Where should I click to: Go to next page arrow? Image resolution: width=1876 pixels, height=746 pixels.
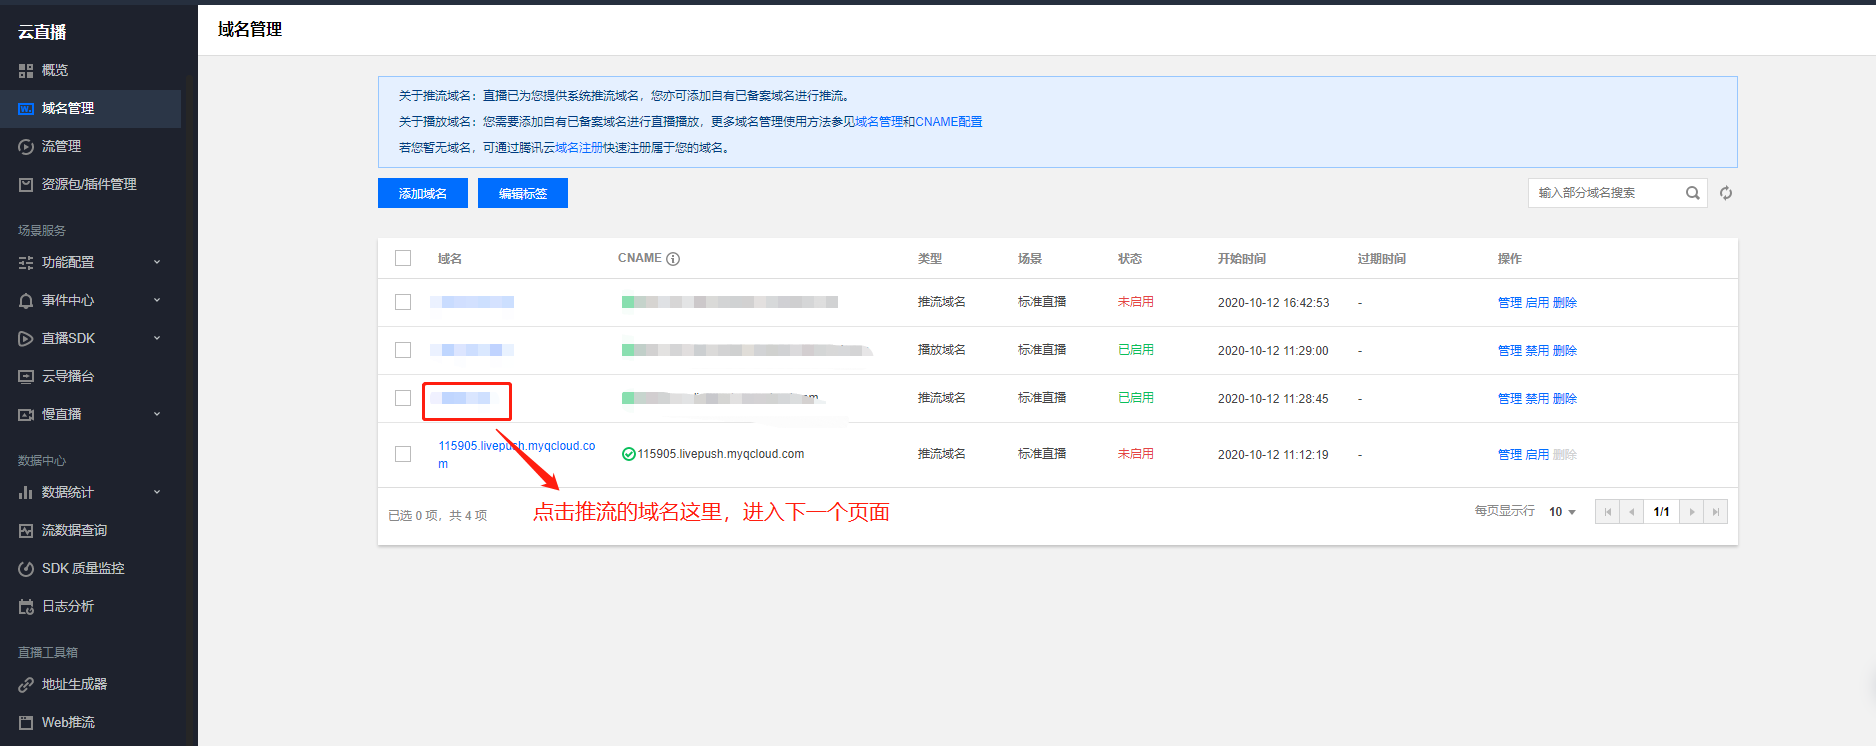coord(1691,512)
